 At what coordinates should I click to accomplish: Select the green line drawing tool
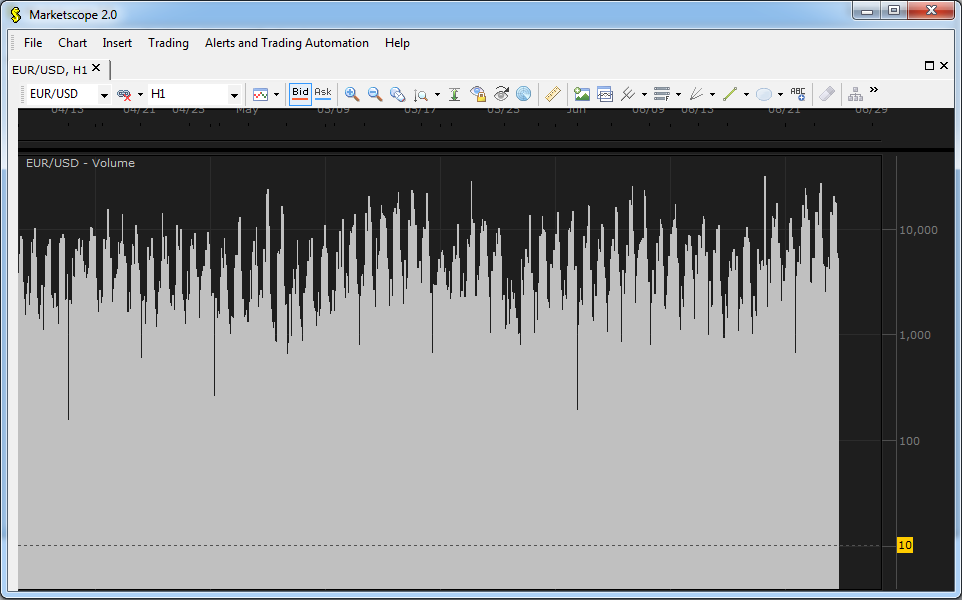(729, 94)
